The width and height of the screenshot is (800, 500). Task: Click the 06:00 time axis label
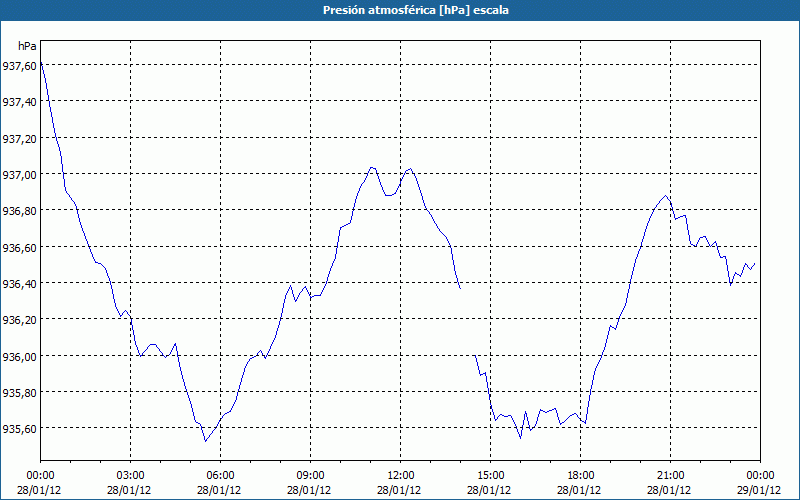(x=220, y=476)
